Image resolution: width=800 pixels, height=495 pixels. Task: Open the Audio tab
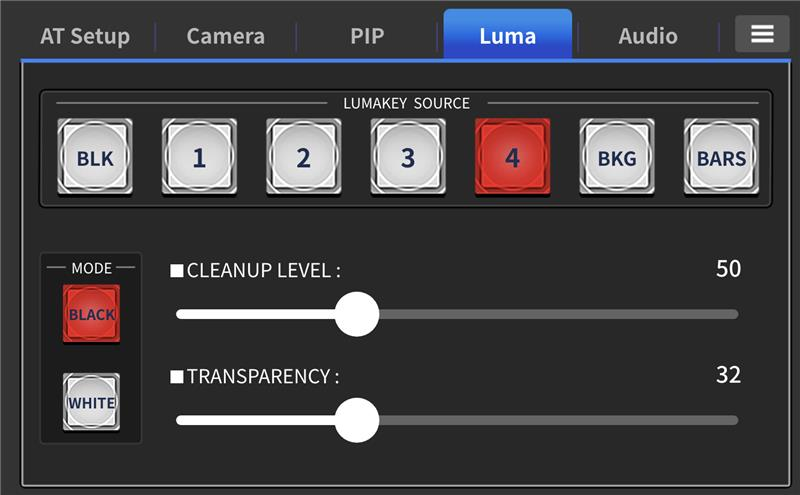648,37
